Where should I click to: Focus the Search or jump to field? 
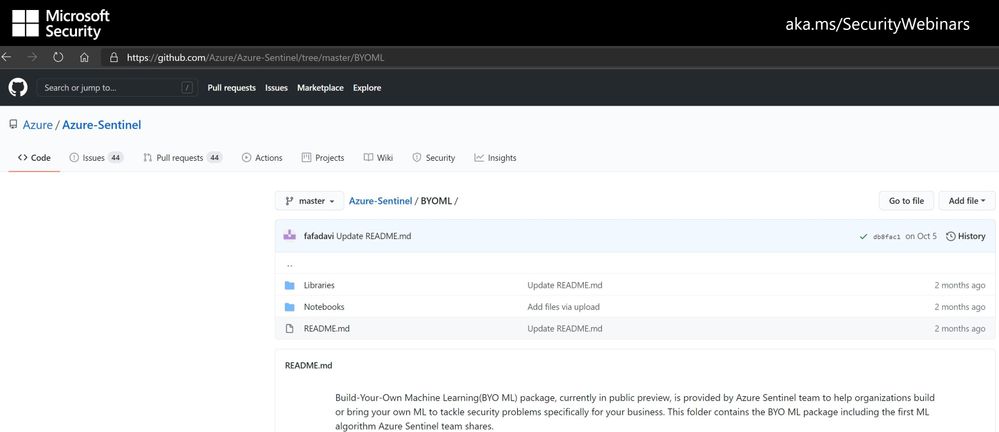110,88
